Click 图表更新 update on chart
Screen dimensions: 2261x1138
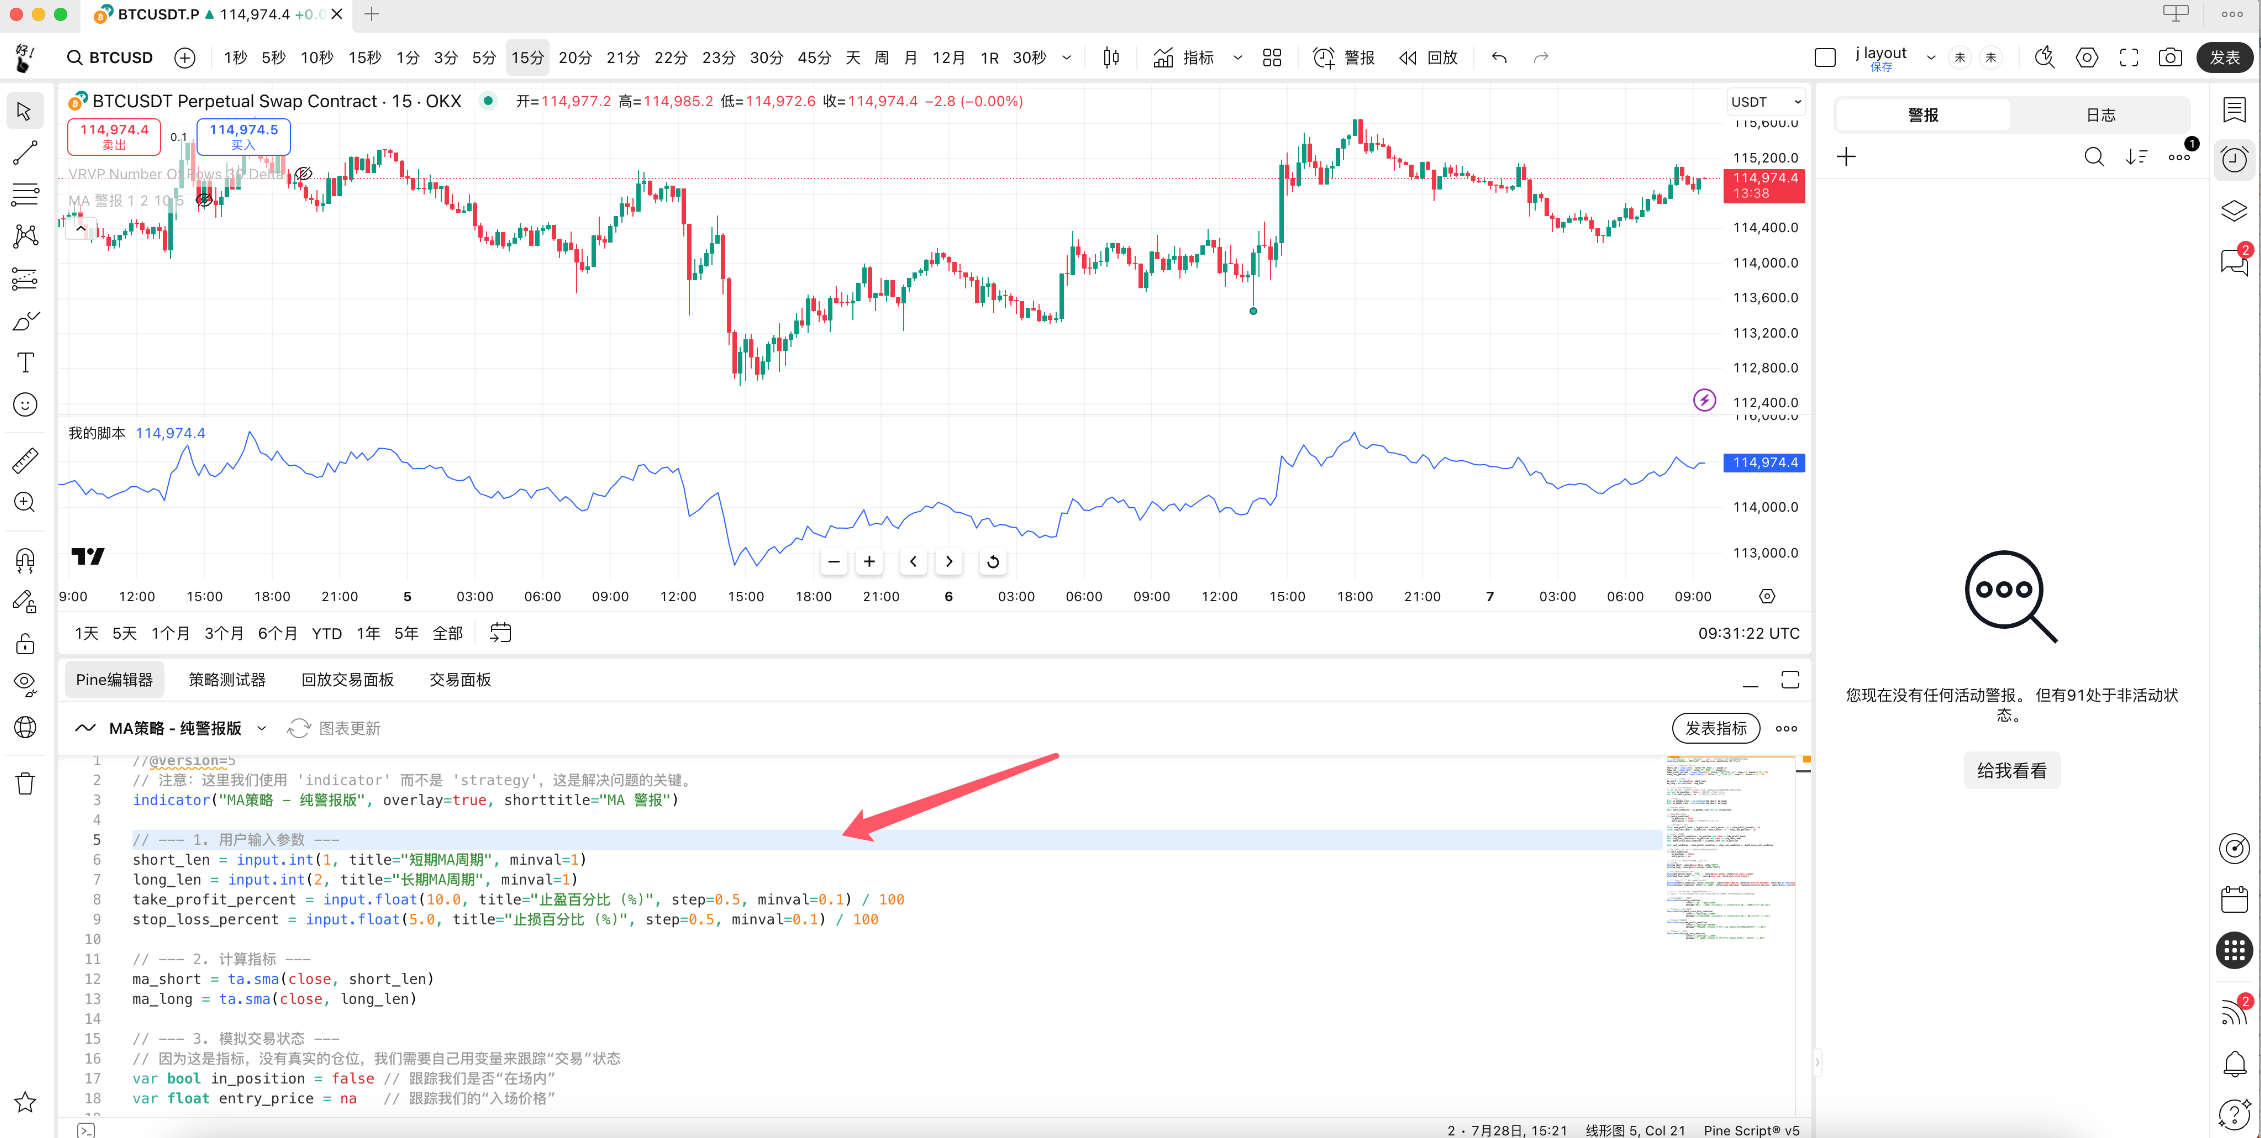[x=335, y=728]
